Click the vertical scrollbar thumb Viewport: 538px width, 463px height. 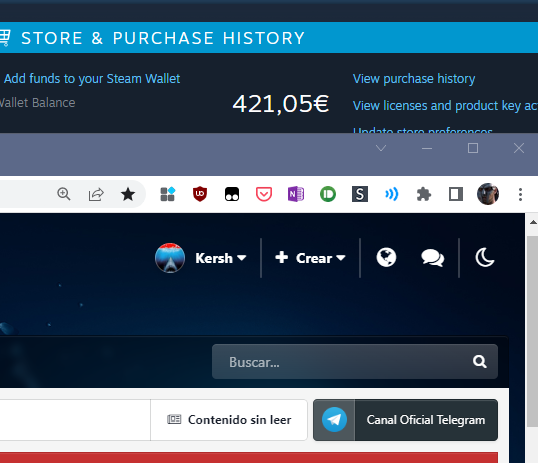532,331
